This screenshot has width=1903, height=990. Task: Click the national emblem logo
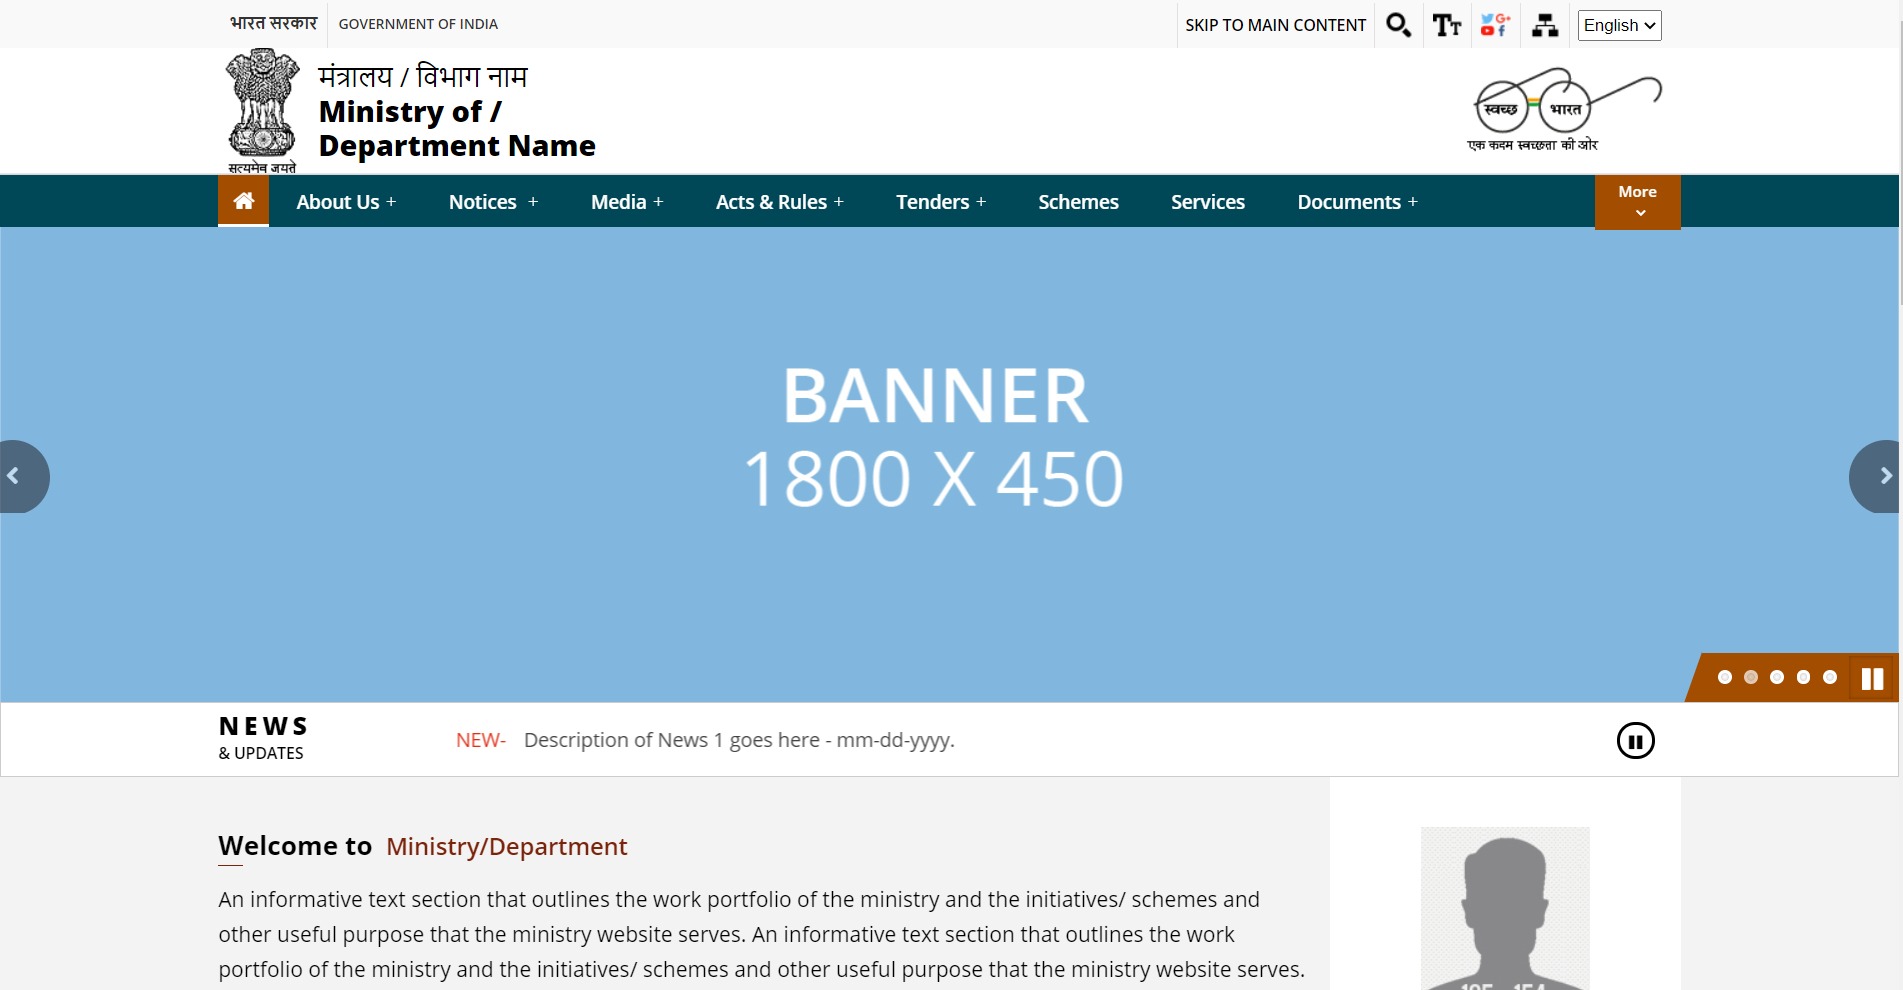(x=262, y=110)
